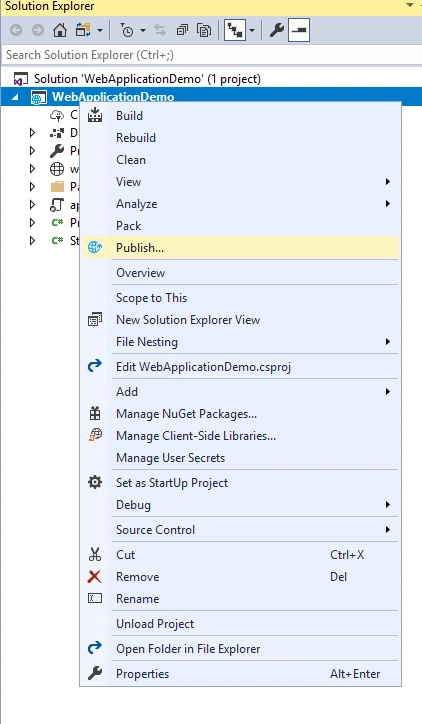Choose Clean from the context menu

pos(240,160)
